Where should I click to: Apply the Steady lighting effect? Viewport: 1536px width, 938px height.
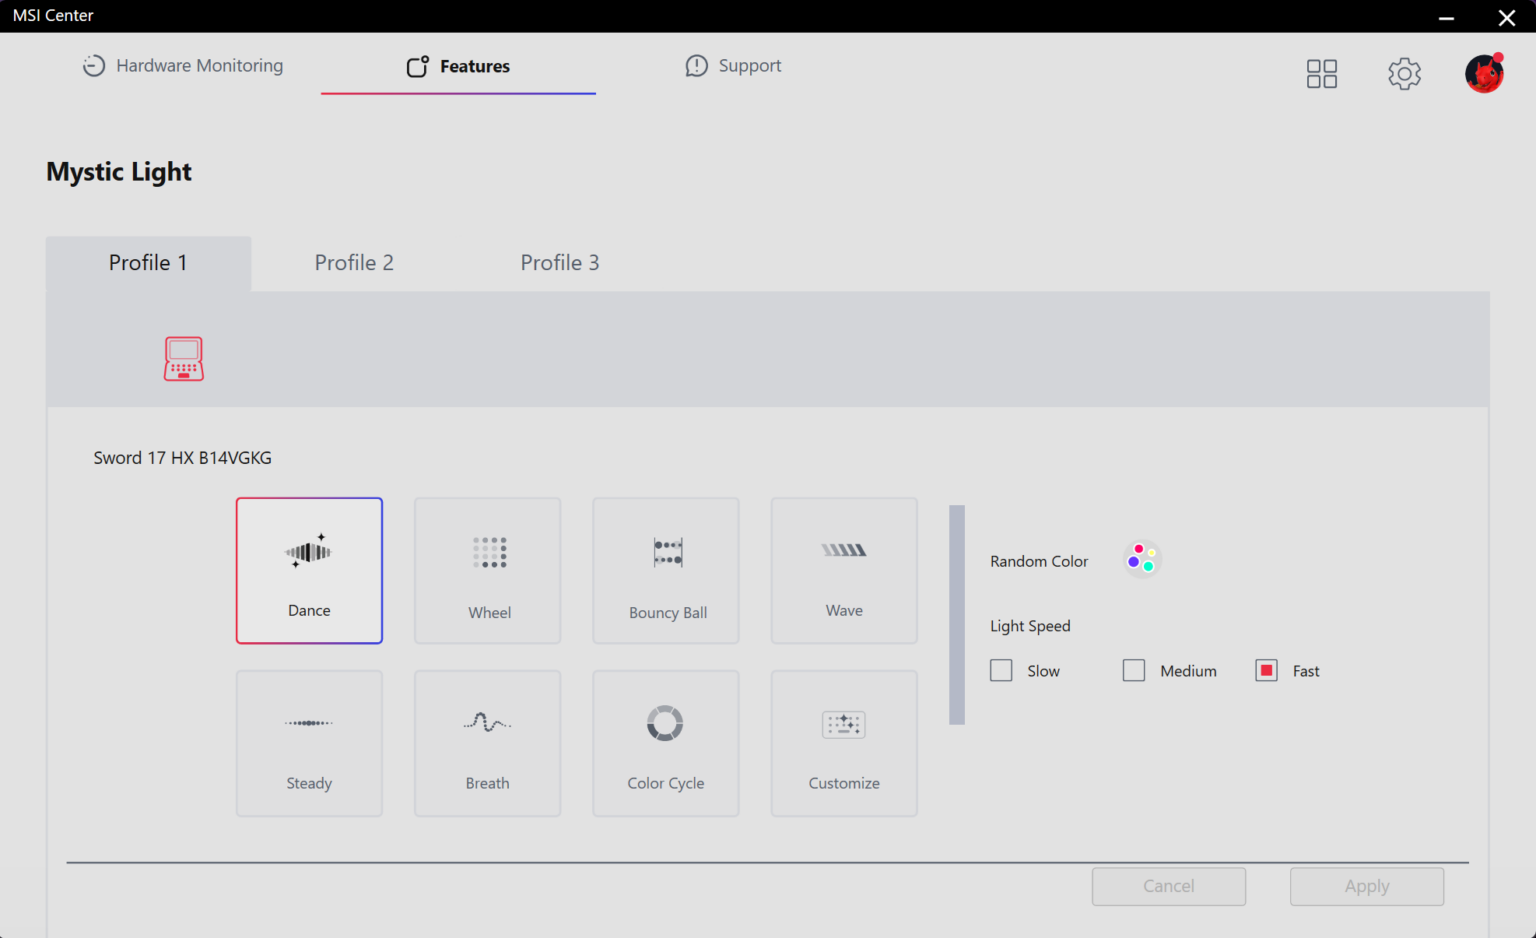(x=309, y=743)
